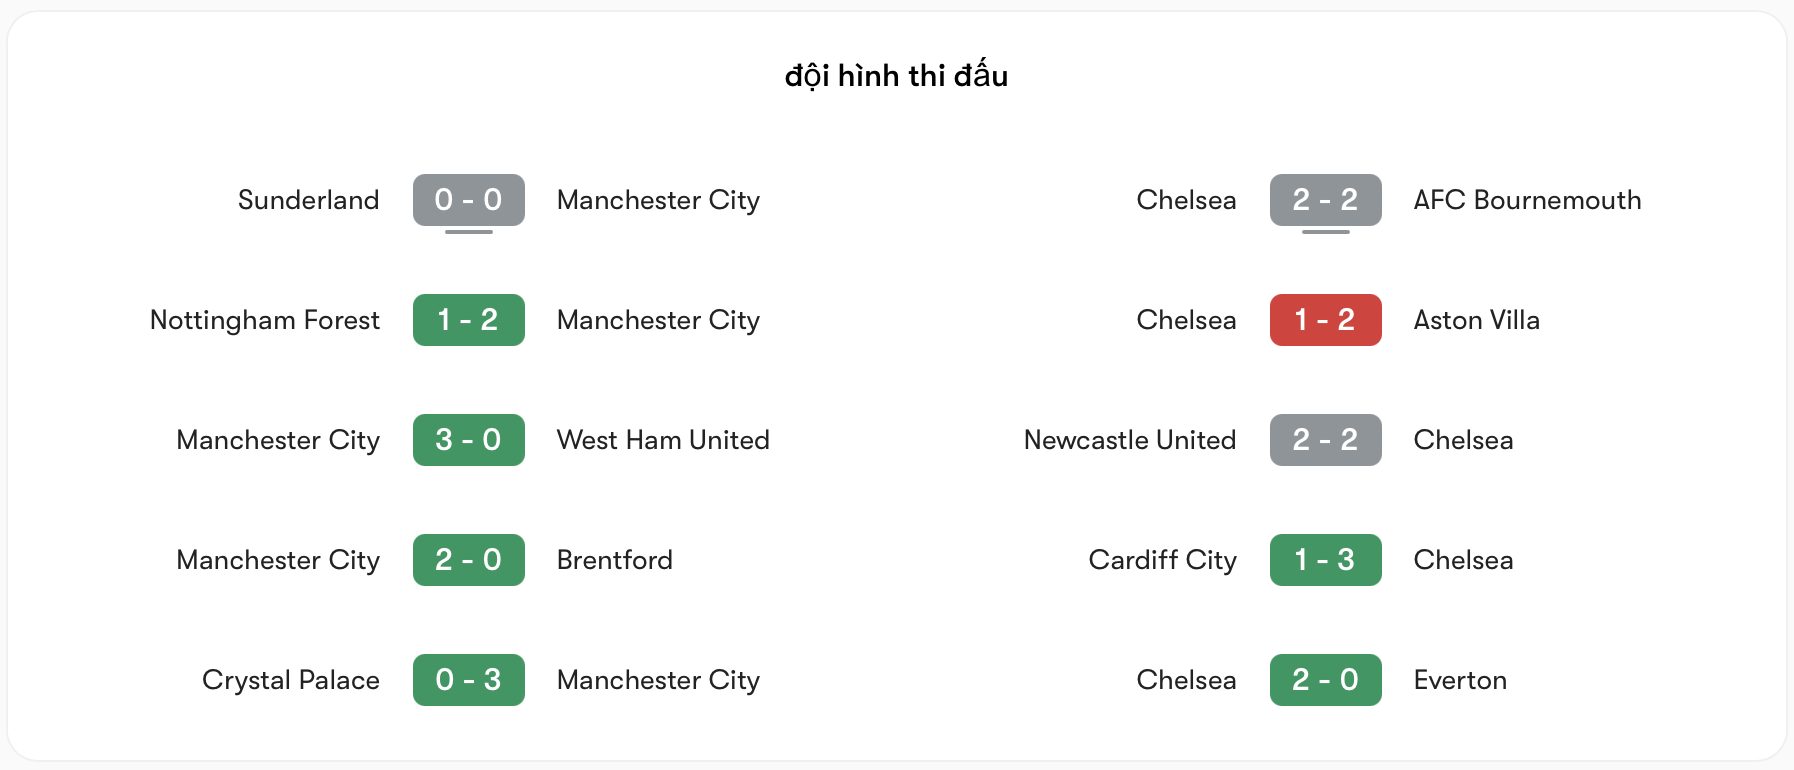Select the AFC Bournemouth team name

pos(1527,200)
